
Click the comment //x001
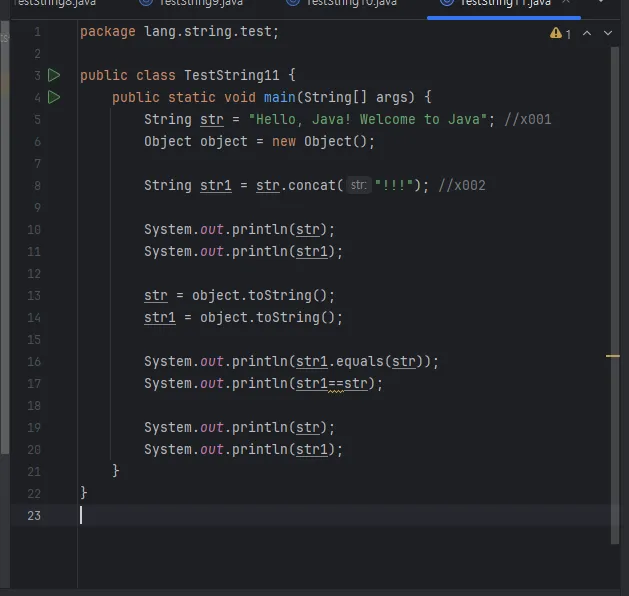pyautogui.click(x=528, y=120)
